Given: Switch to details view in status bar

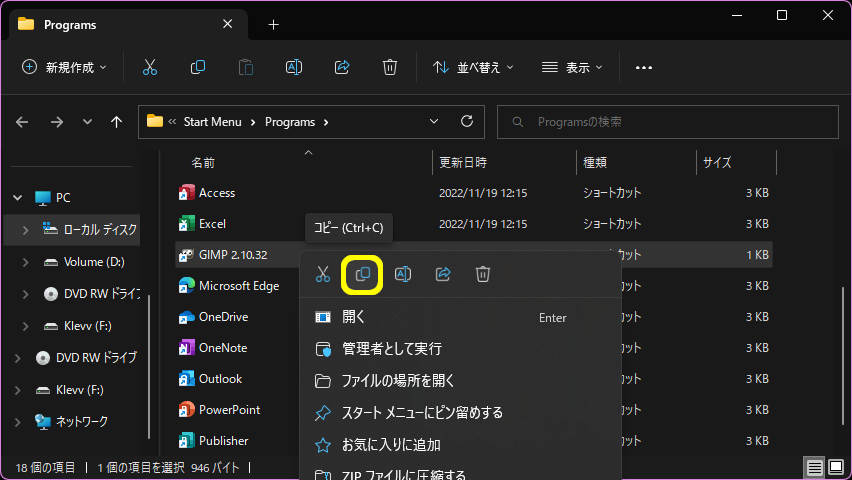Looking at the screenshot, I should click(815, 467).
